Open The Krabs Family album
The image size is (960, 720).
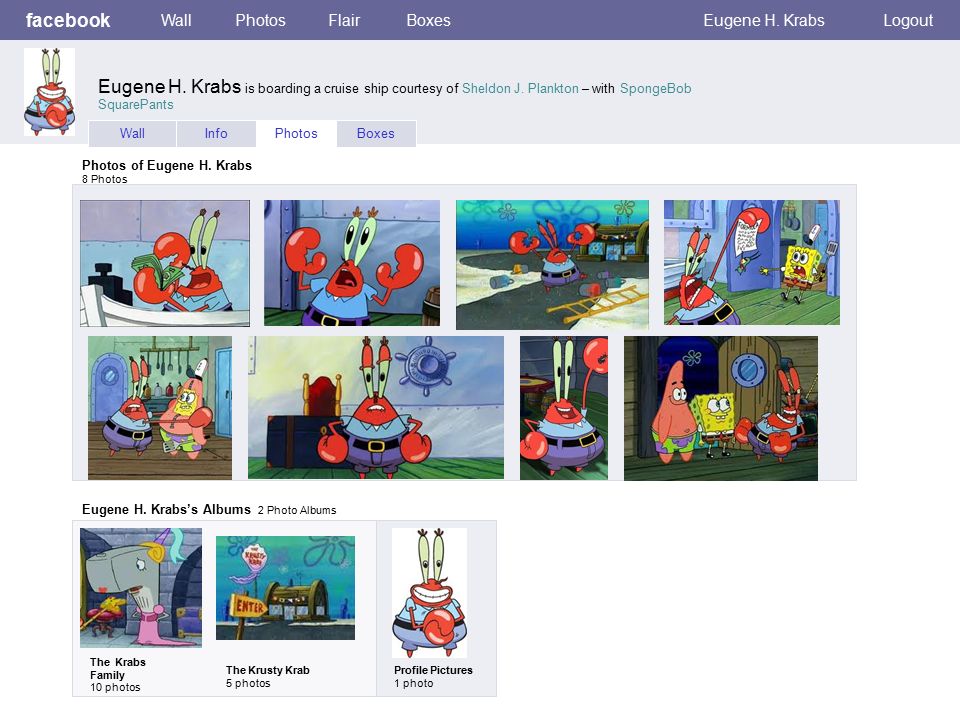(x=141, y=588)
